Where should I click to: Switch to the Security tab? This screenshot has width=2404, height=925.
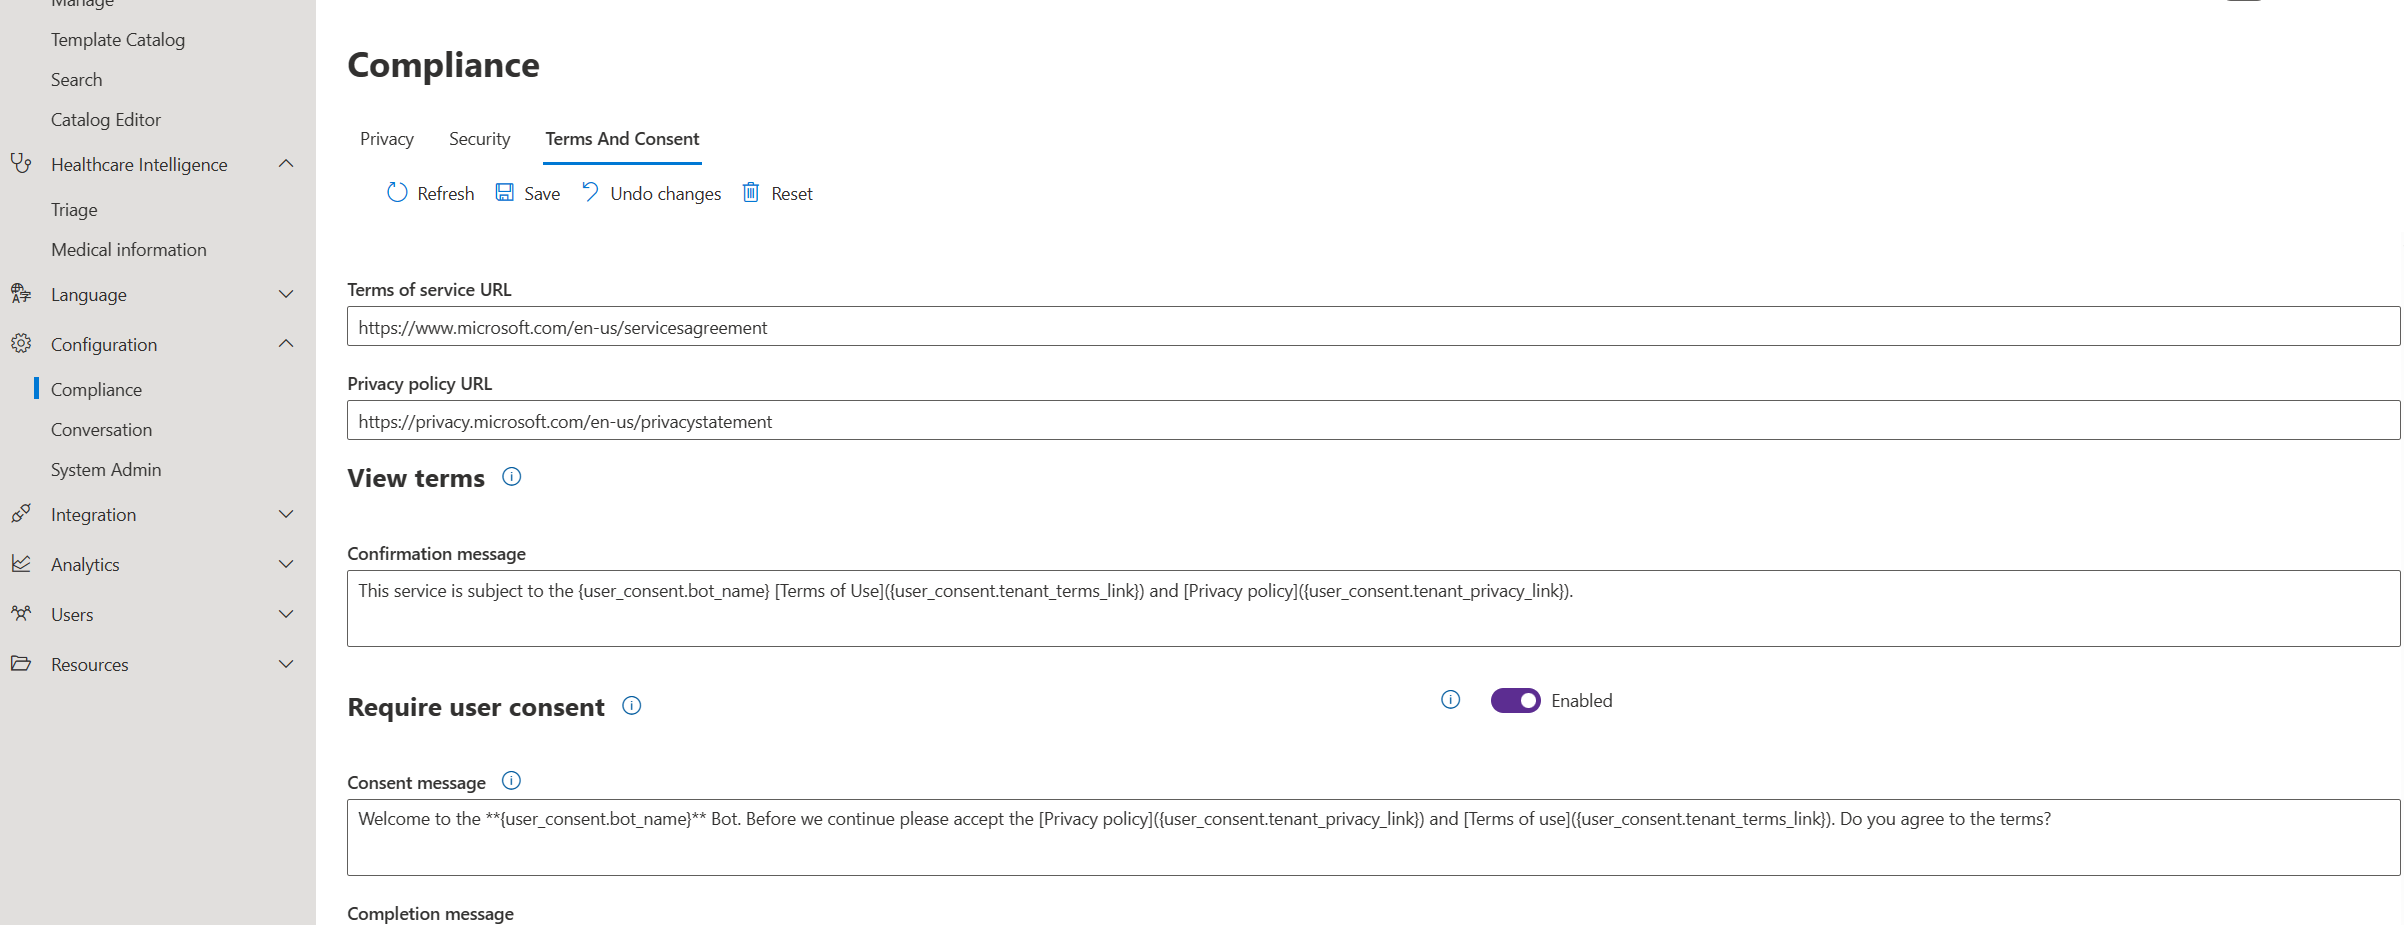tap(479, 138)
